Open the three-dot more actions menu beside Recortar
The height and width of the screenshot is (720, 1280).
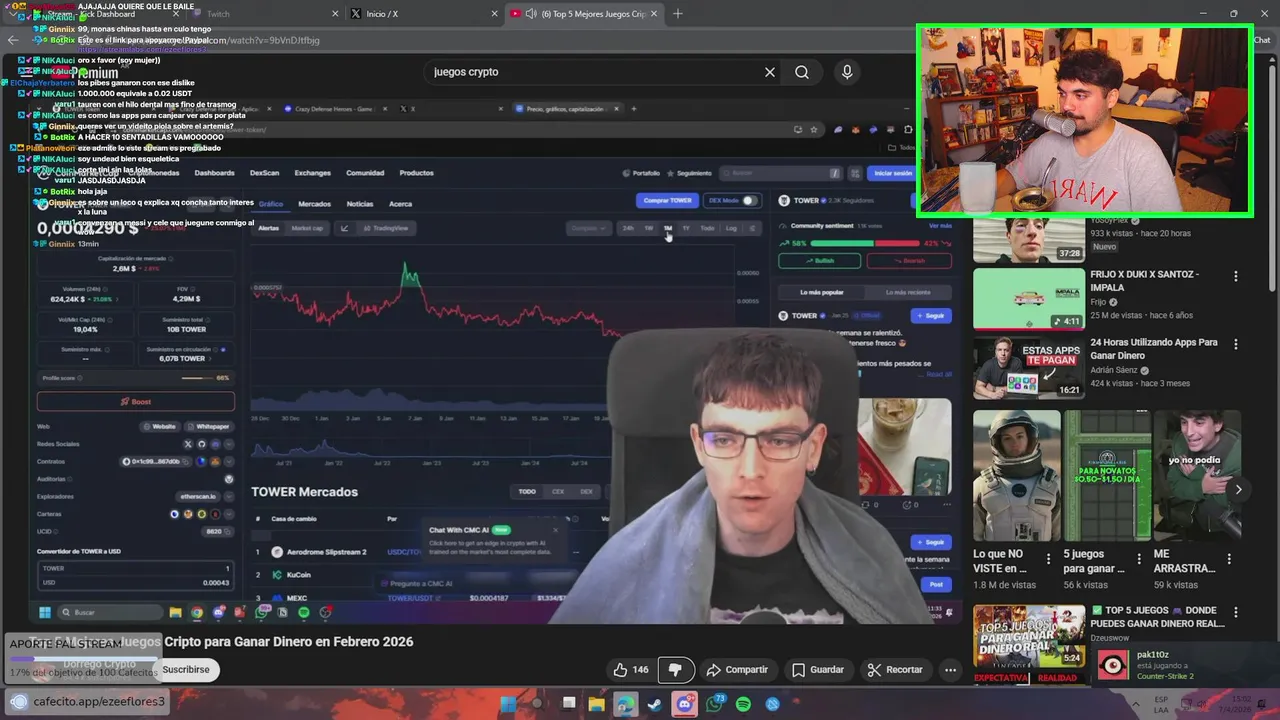pyautogui.click(x=951, y=670)
